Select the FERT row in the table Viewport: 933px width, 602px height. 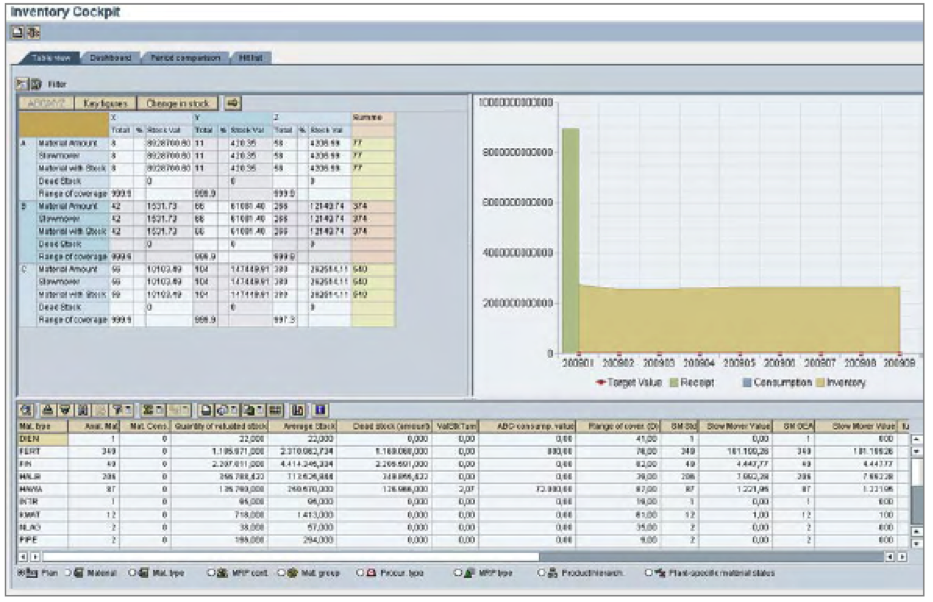pos(464,452)
